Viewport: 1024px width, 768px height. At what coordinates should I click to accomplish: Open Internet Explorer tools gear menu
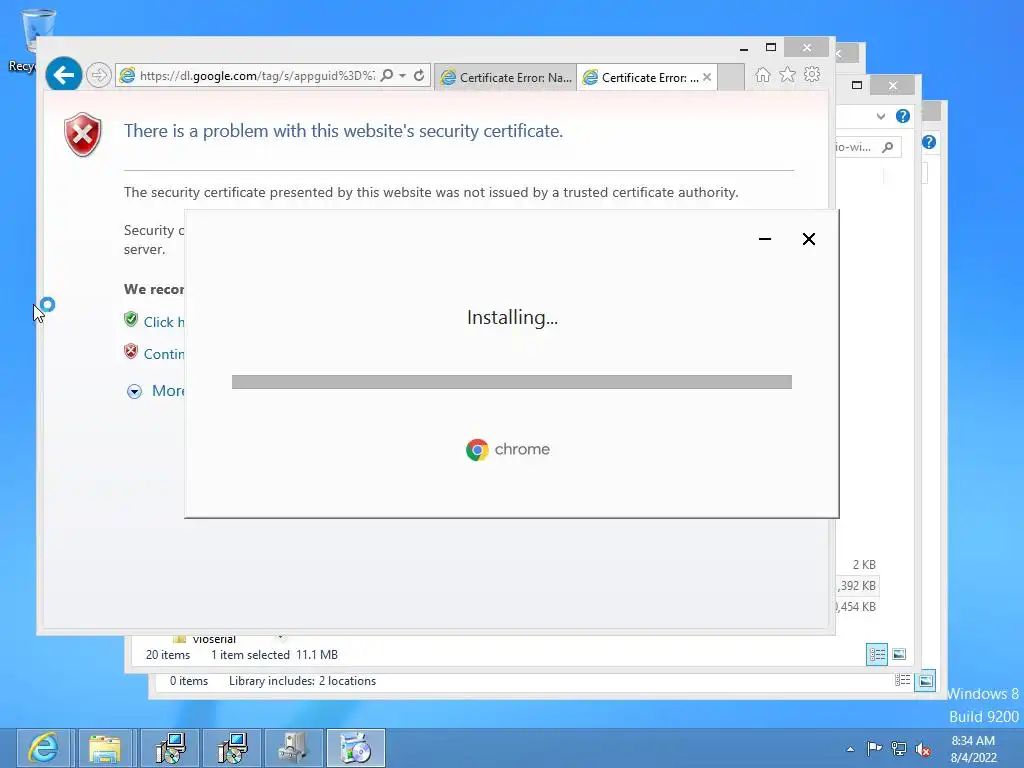click(x=812, y=74)
